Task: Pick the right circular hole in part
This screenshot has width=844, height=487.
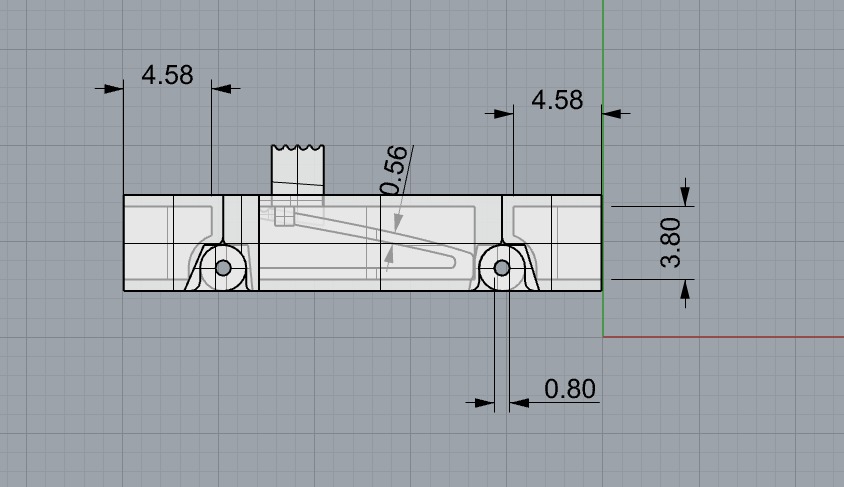Action: (x=502, y=267)
